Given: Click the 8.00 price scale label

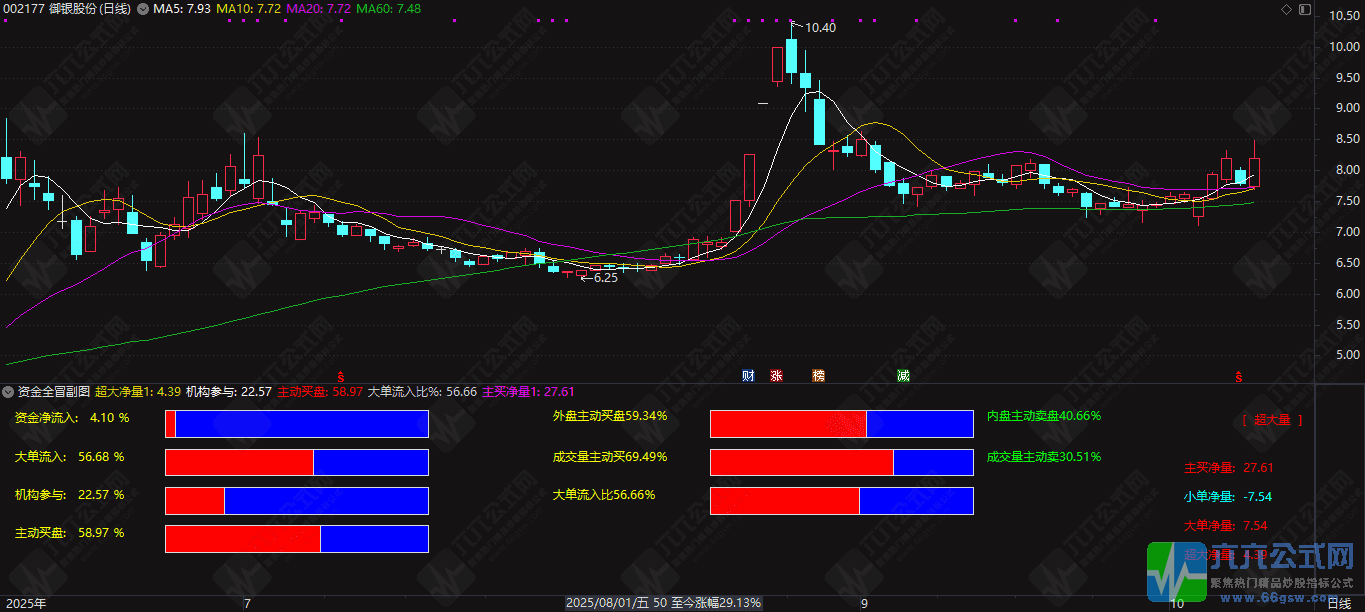Looking at the screenshot, I should 1347,170.
